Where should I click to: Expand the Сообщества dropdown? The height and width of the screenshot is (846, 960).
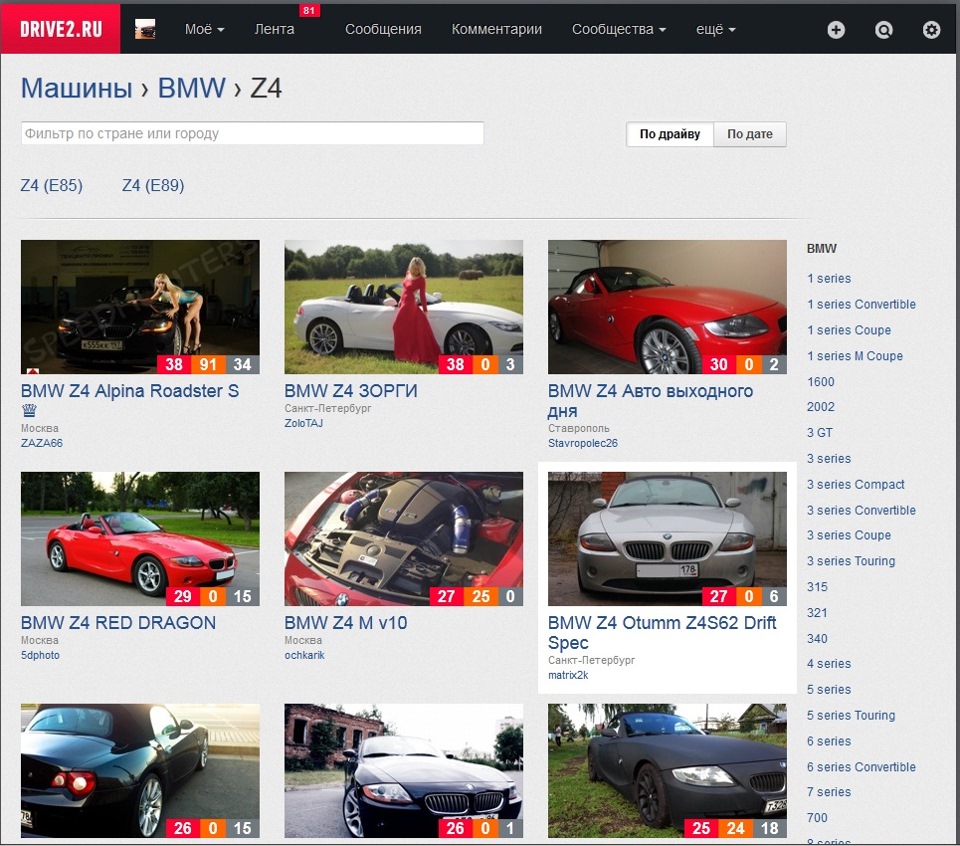pos(616,29)
